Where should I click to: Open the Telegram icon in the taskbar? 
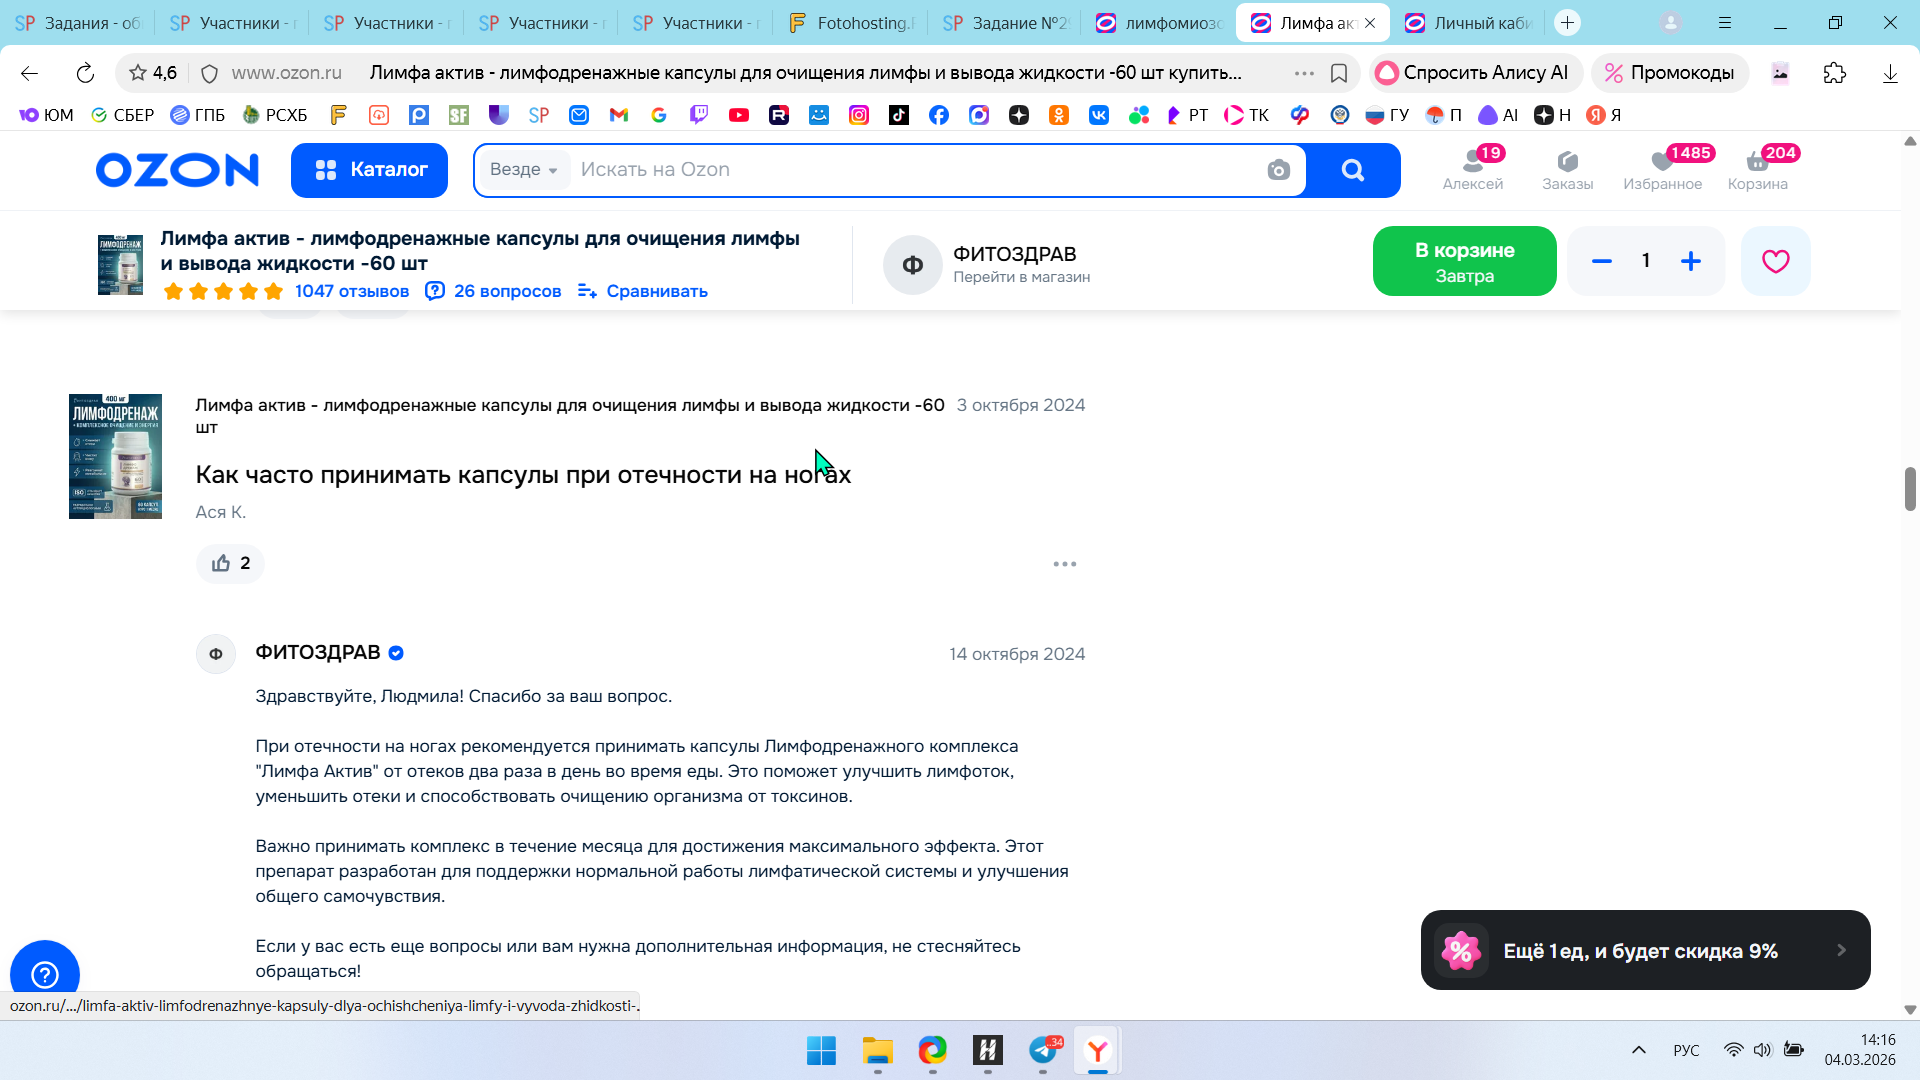1042,1050
